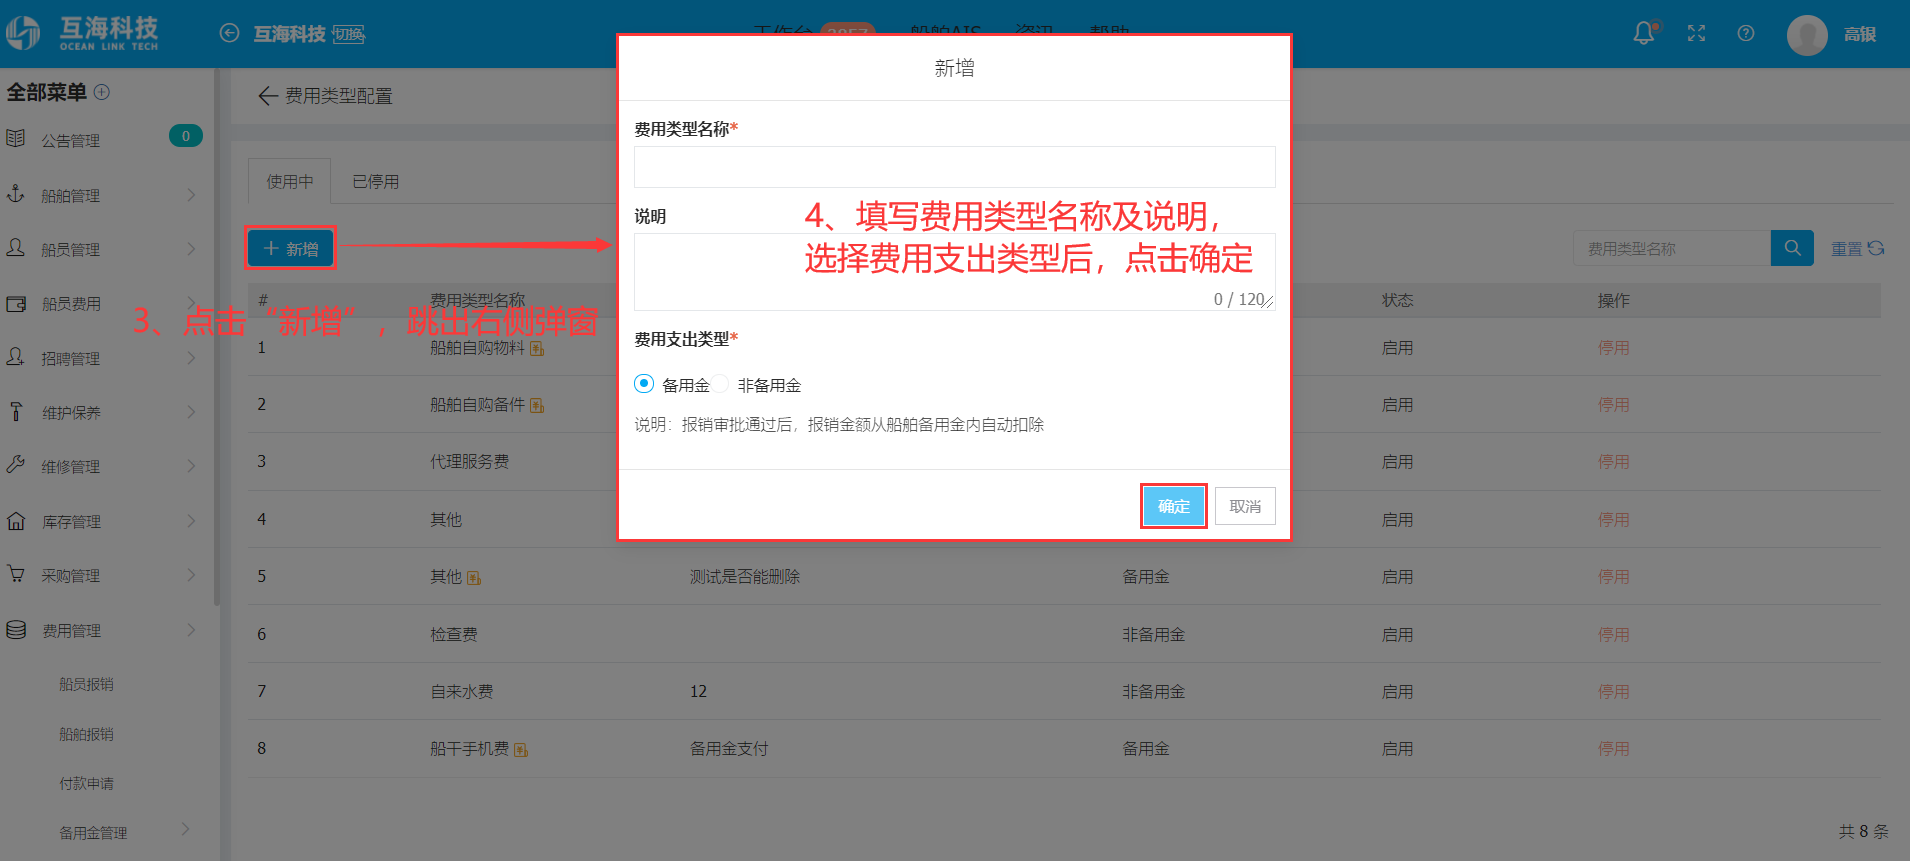Image resolution: width=1910 pixels, height=861 pixels.
Task: Expand the 船舶管理 menu chevron
Action: 191,194
